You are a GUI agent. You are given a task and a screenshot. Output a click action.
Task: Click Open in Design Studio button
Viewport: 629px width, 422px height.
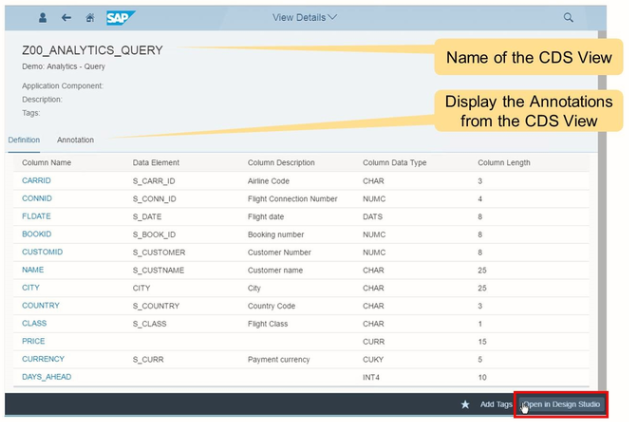[x=561, y=405]
